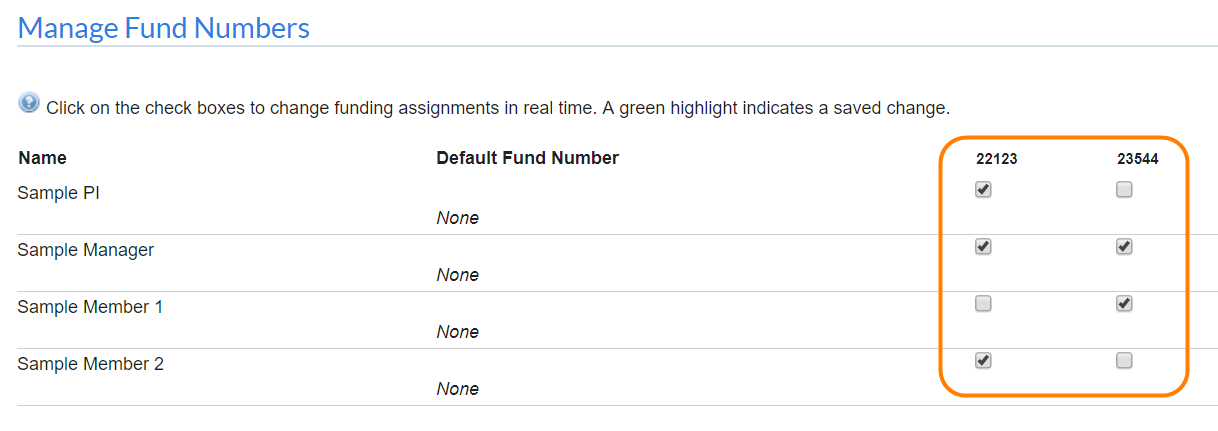The height and width of the screenshot is (431, 1218).
Task: Select the Sample PI name
Action: coord(58,193)
